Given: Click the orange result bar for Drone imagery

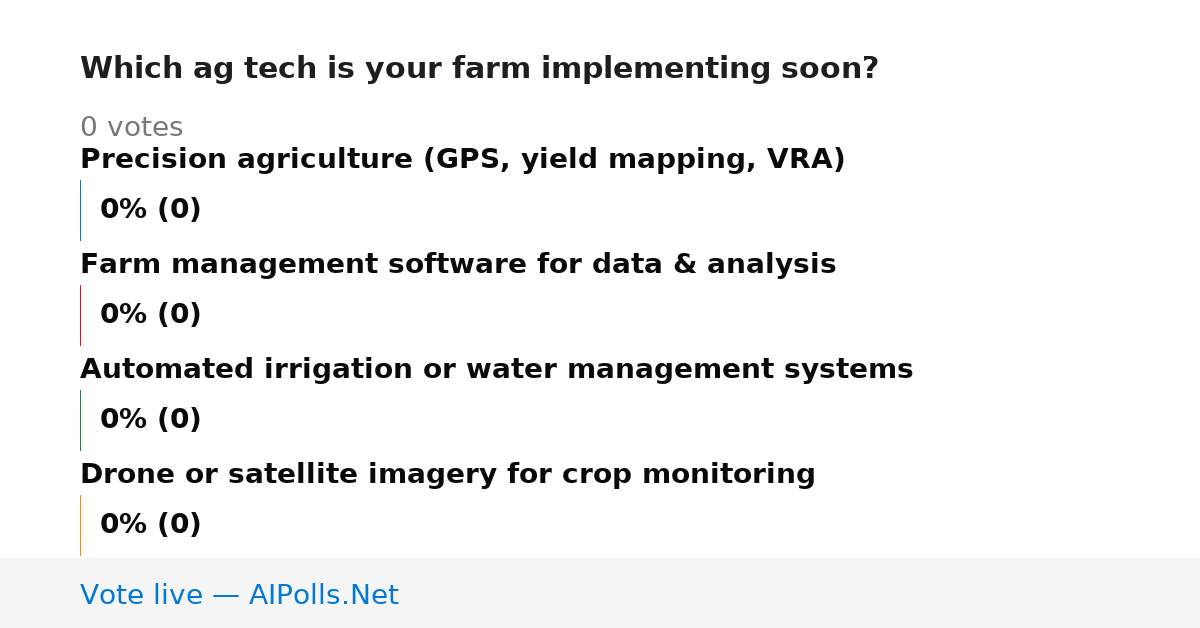Looking at the screenshot, I should tap(80, 525).
